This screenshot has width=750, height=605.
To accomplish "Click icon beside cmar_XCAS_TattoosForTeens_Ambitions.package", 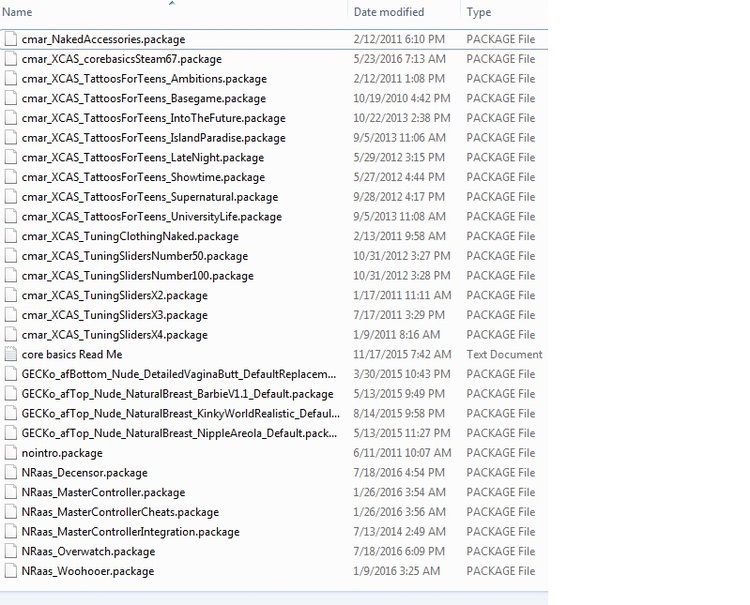I will tap(11, 78).
